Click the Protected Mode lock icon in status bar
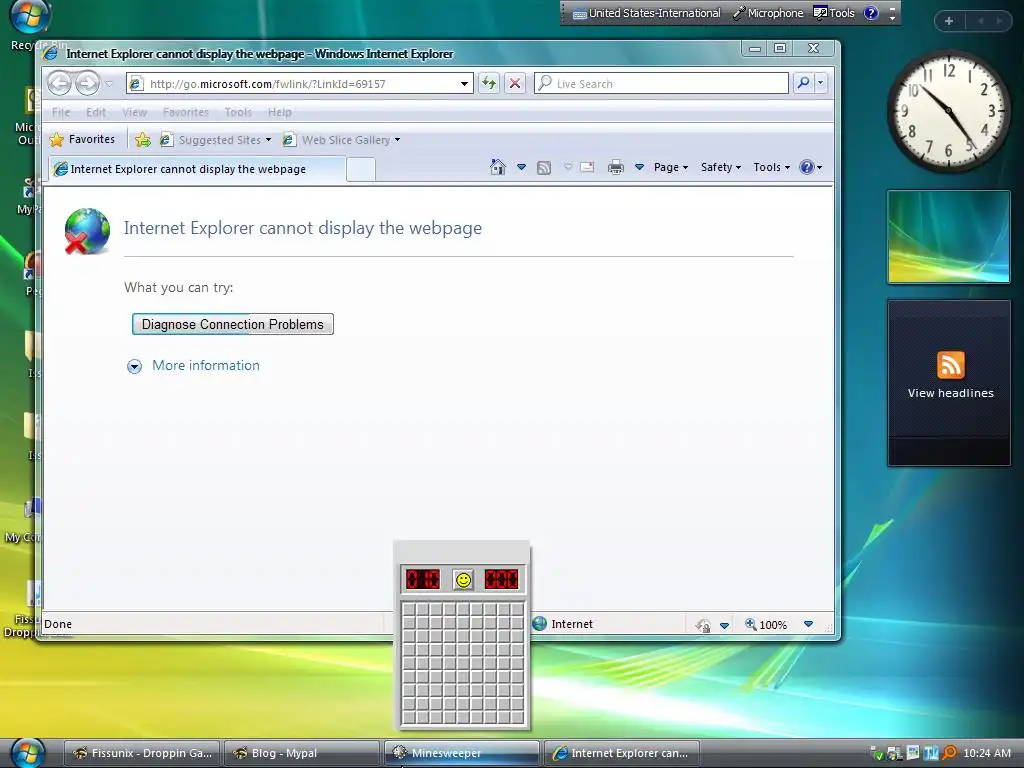This screenshot has width=1024, height=768. (703, 625)
